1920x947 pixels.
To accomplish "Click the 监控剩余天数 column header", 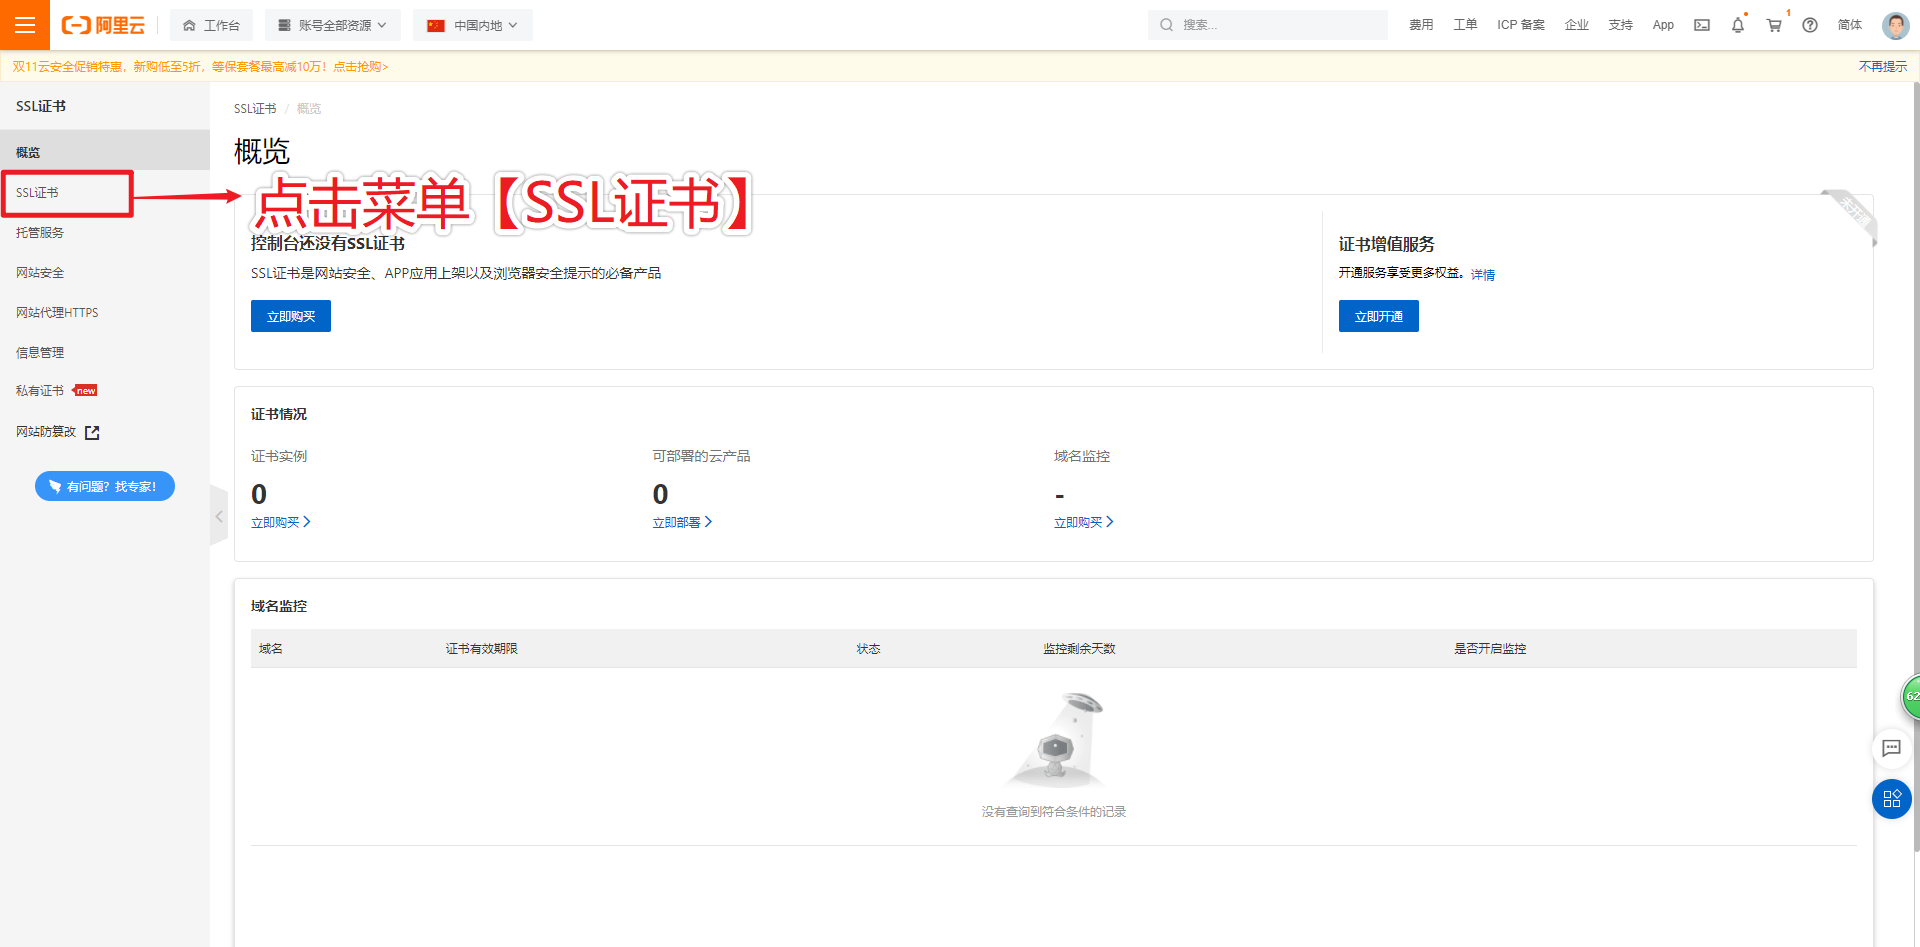I will (x=1079, y=649).
